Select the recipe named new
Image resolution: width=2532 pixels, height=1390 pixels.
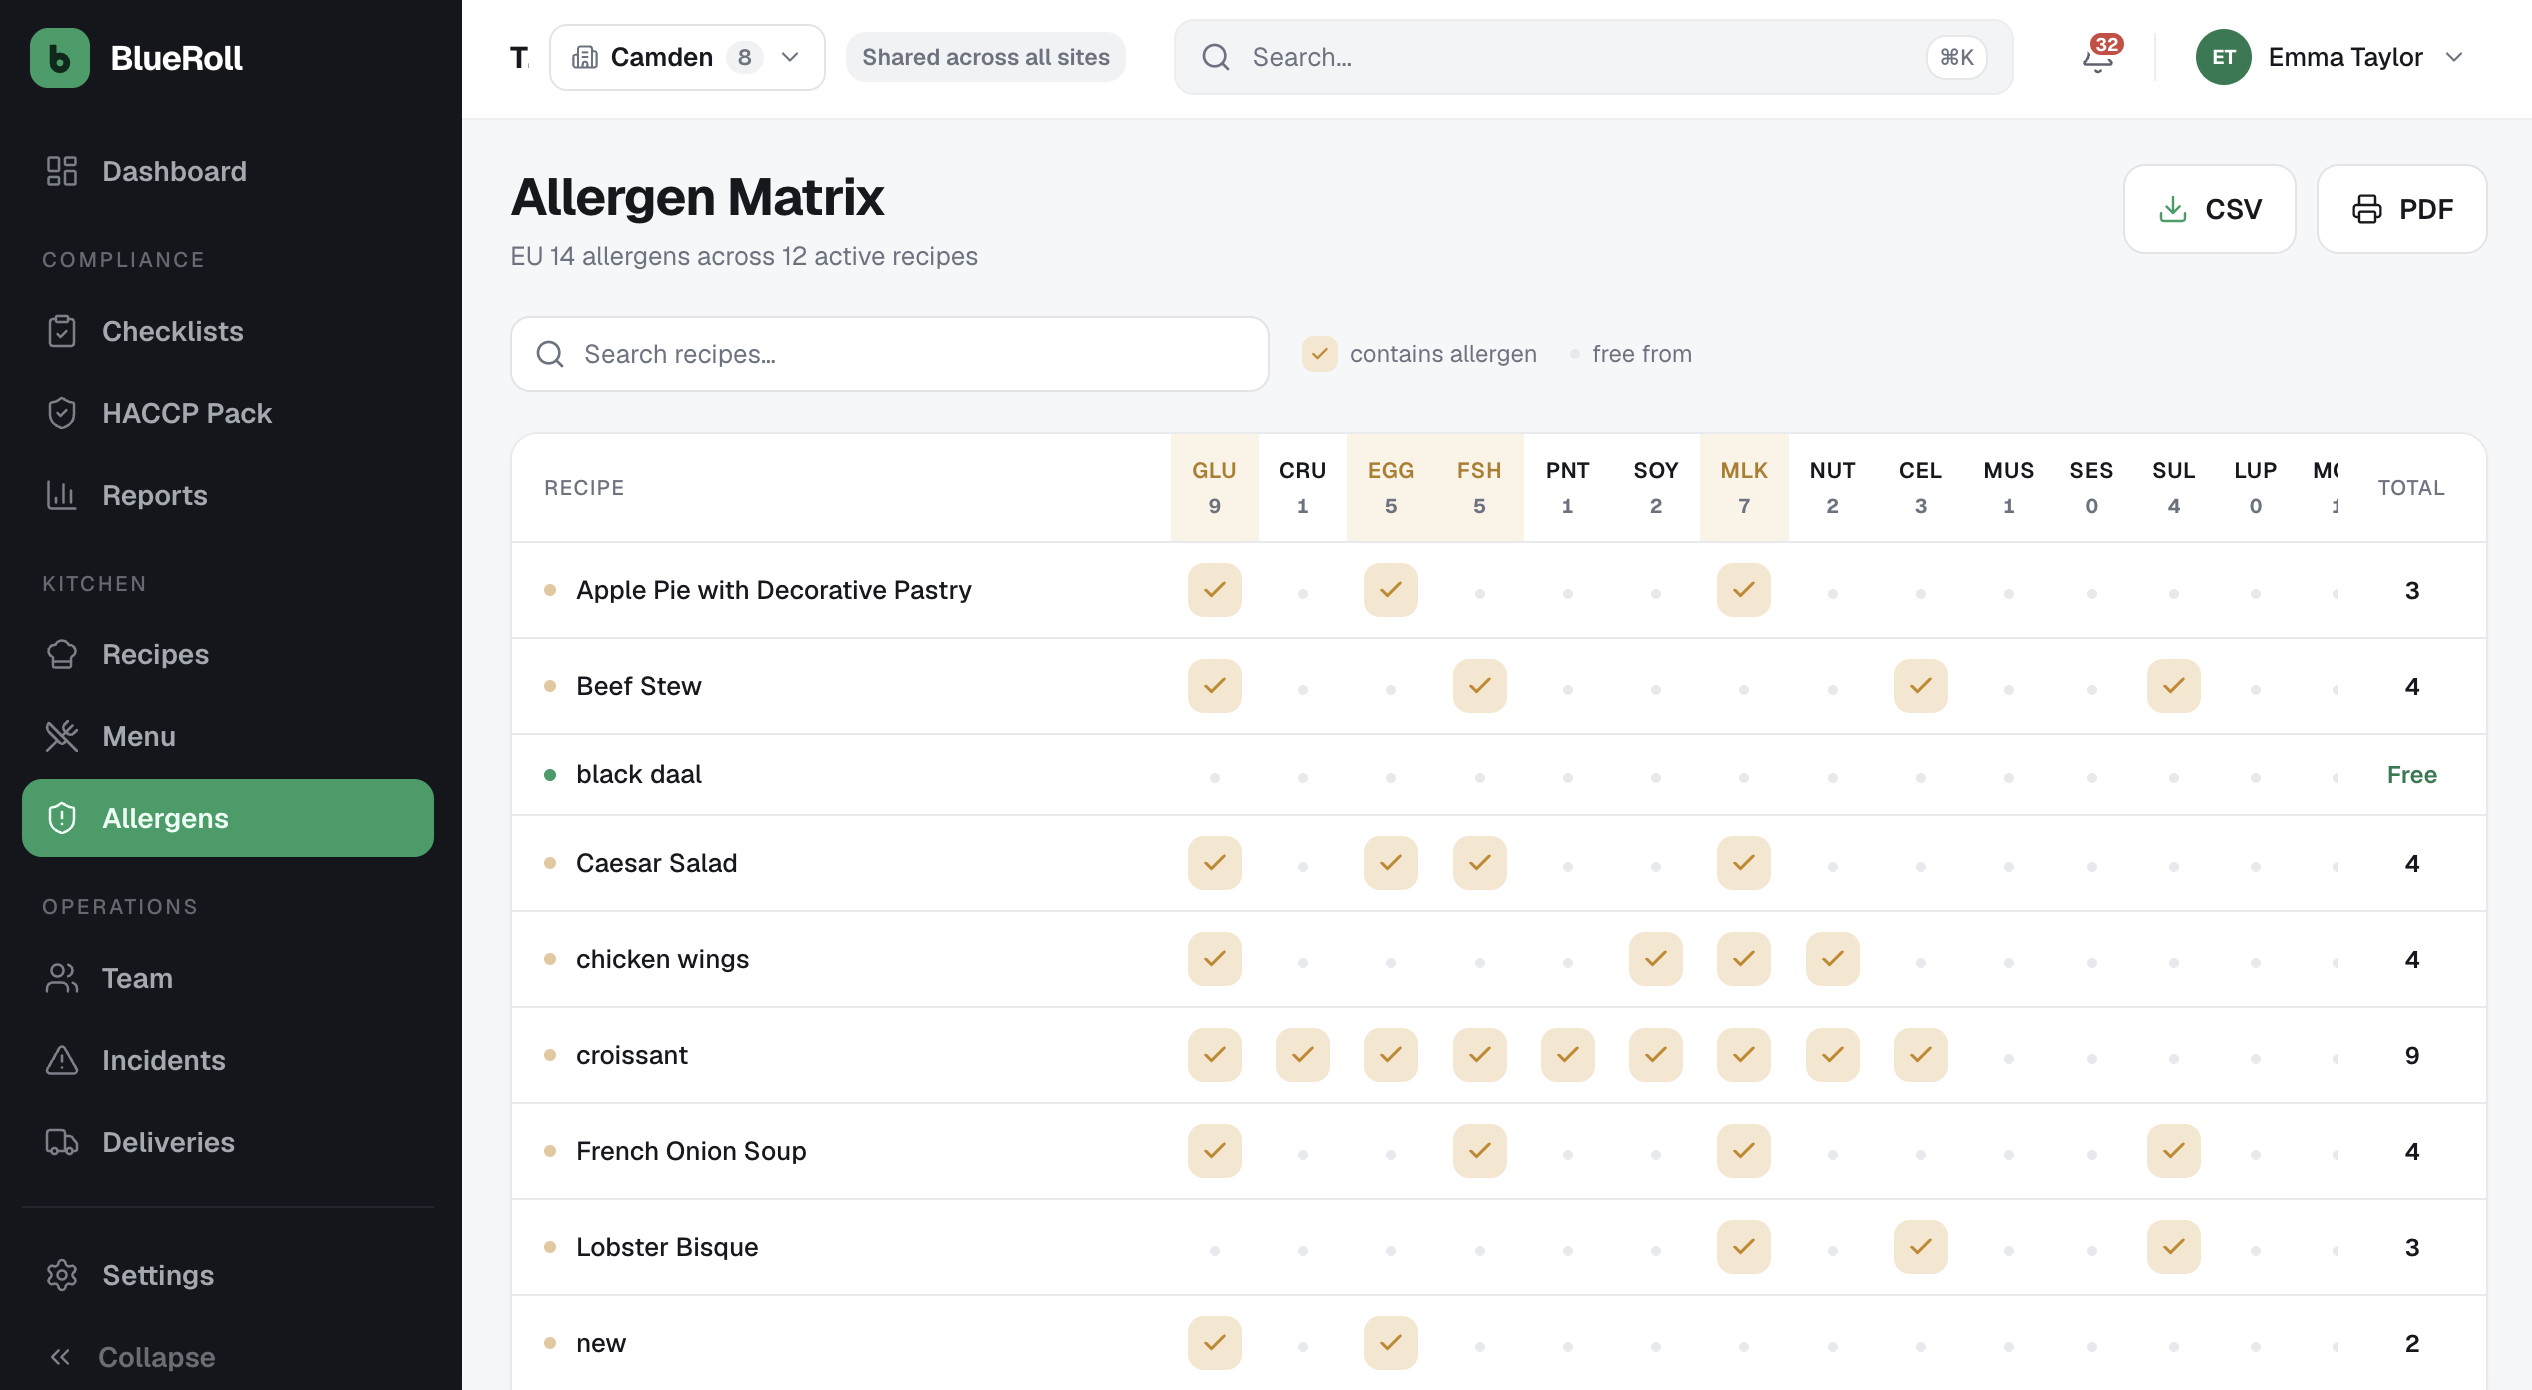click(601, 1343)
